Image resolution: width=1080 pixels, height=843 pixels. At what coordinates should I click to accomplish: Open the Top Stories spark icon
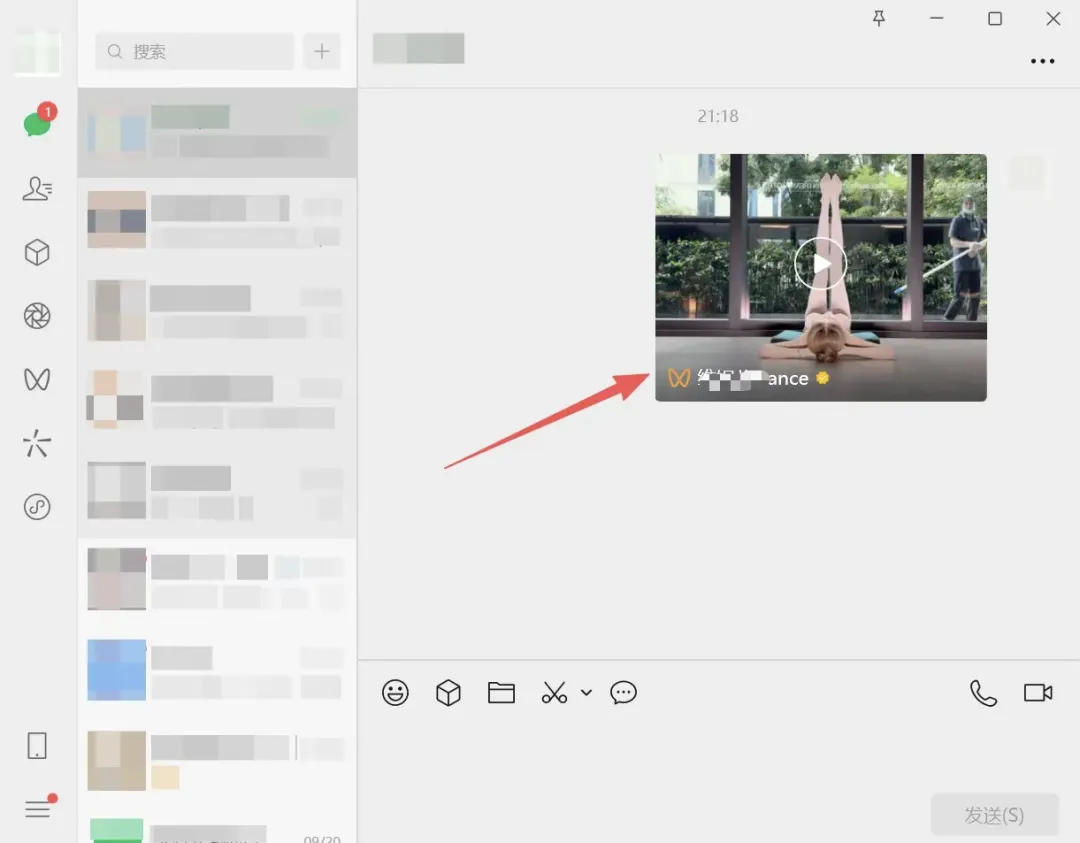pos(37,443)
